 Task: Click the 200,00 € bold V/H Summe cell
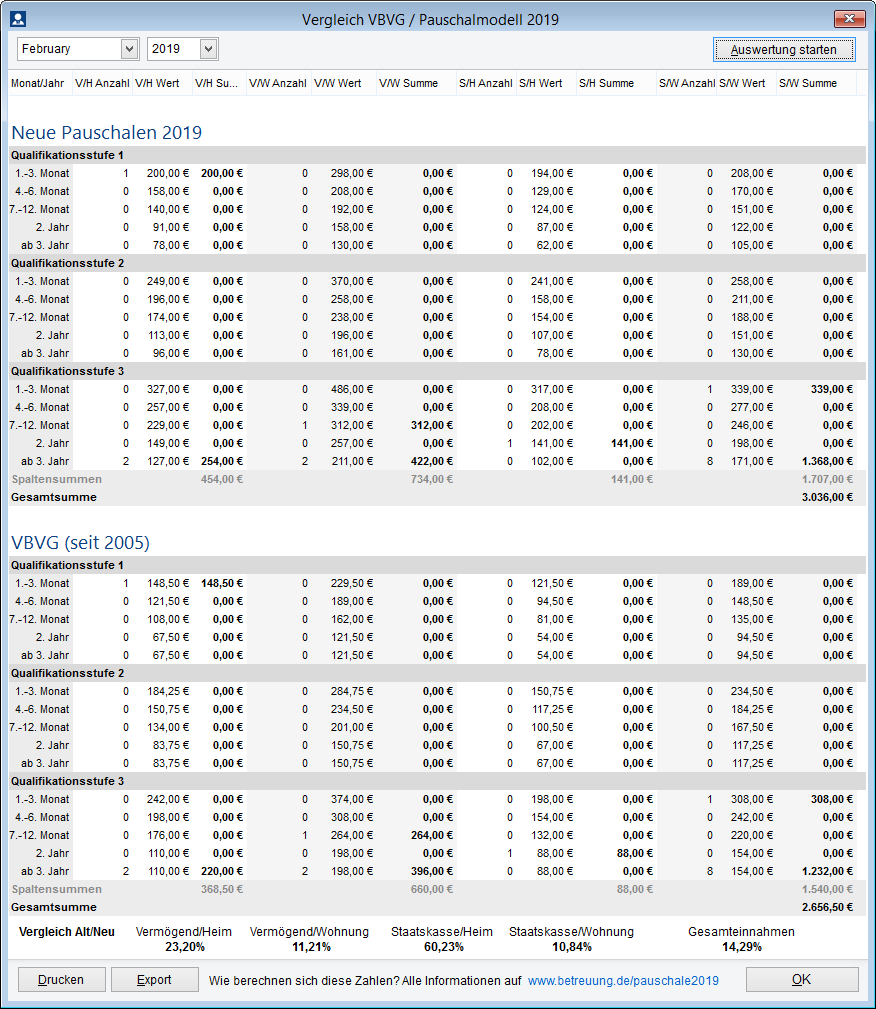(221, 173)
